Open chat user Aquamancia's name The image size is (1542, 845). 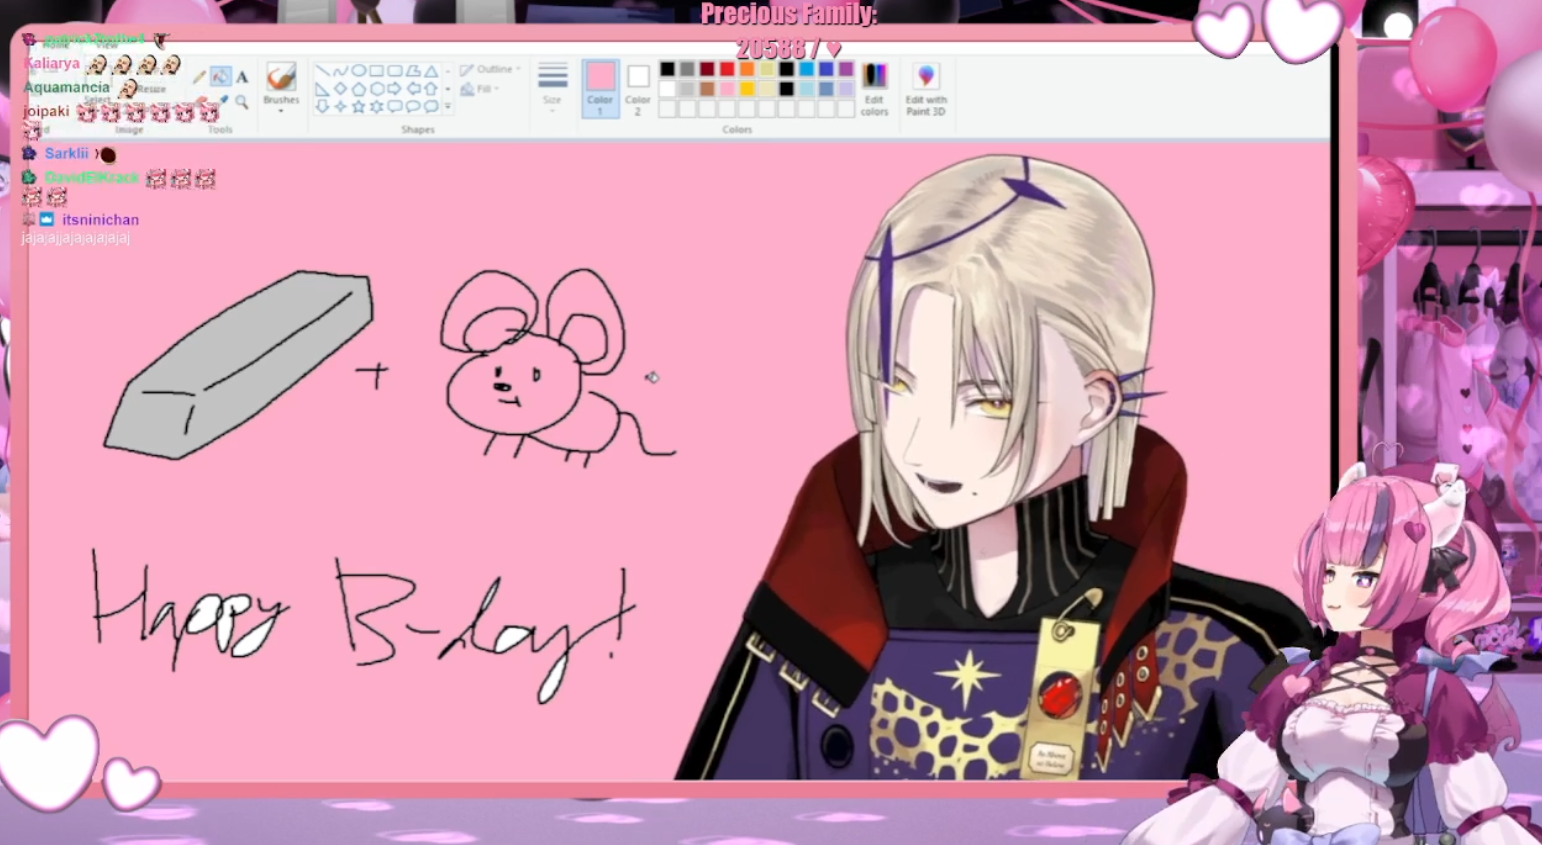click(x=66, y=87)
